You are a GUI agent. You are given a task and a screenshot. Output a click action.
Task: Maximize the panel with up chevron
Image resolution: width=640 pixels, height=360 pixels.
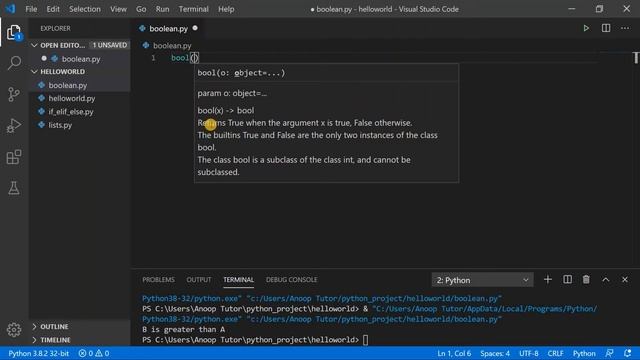[x=606, y=280]
